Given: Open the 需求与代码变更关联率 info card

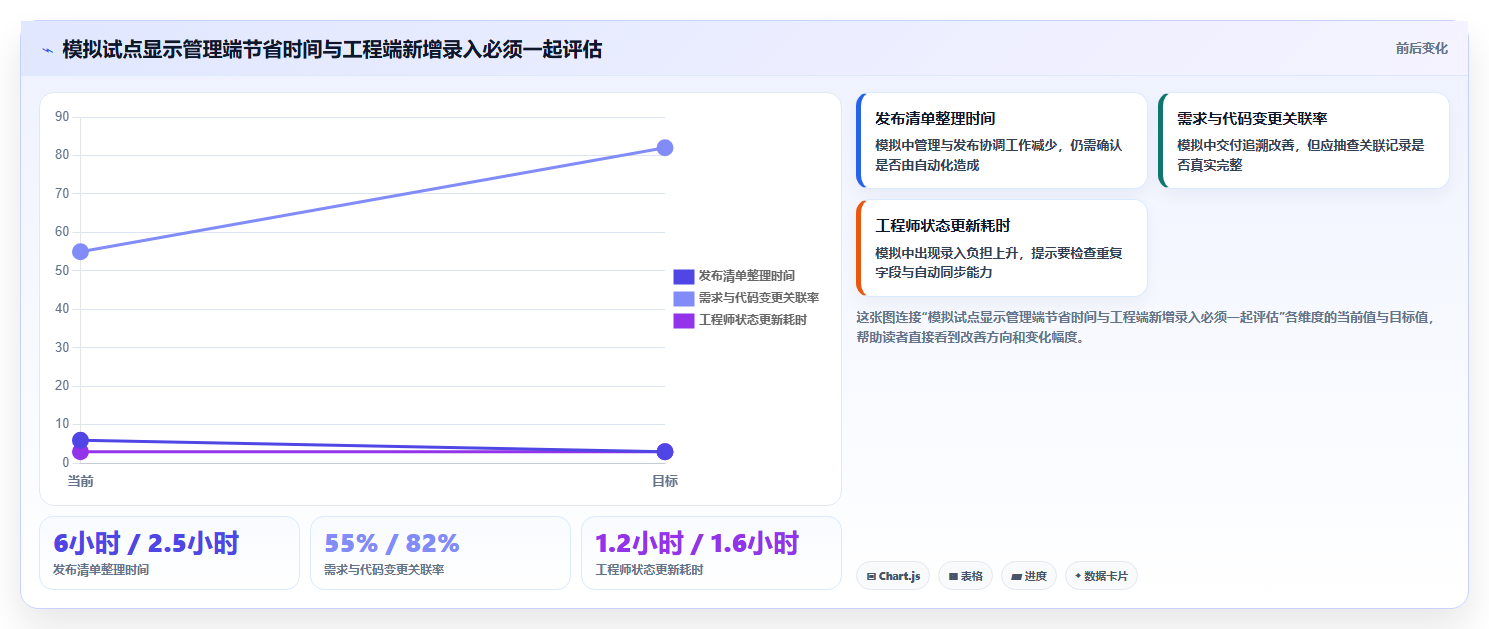Looking at the screenshot, I should (1304, 140).
